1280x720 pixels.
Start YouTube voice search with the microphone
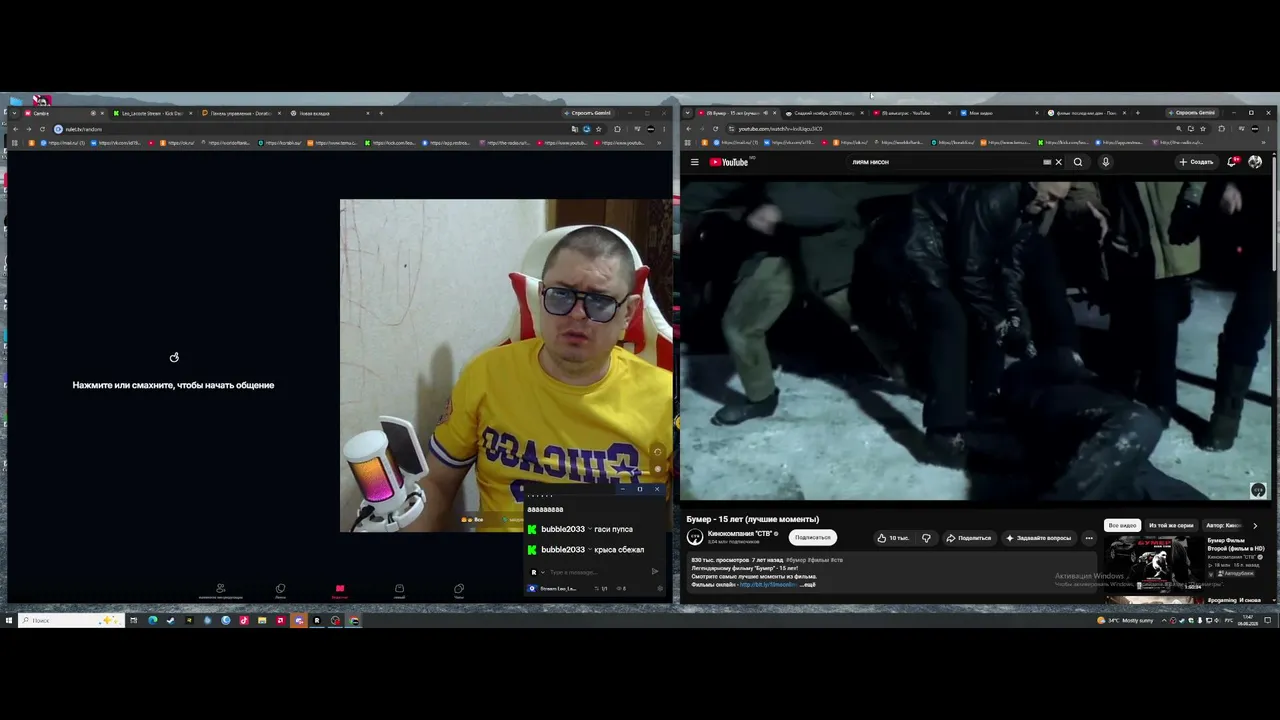[x=1105, y=162]
